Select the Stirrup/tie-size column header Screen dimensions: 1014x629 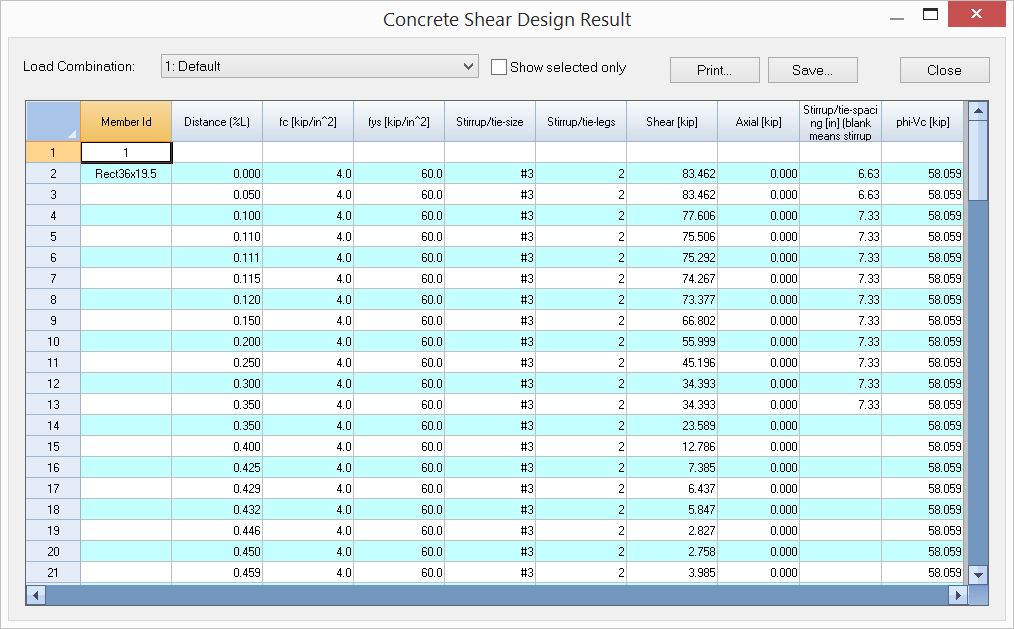(x=489, y=120)
